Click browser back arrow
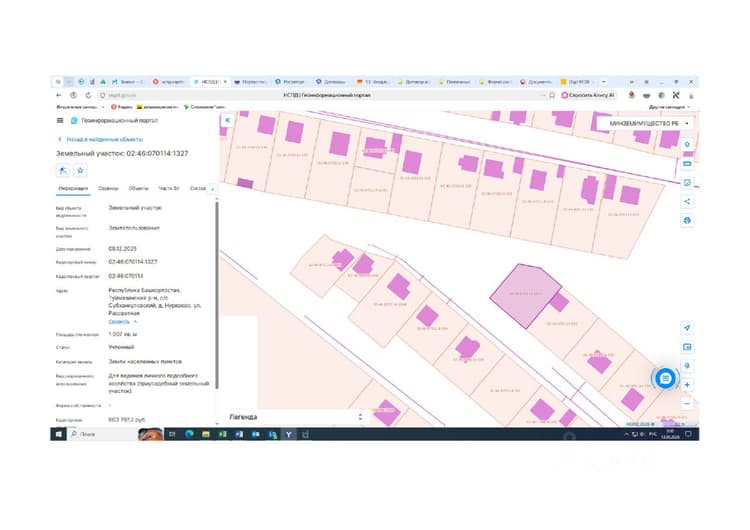Image resolution: width=750 pixels, height=530 pixels. click(59, 95)
